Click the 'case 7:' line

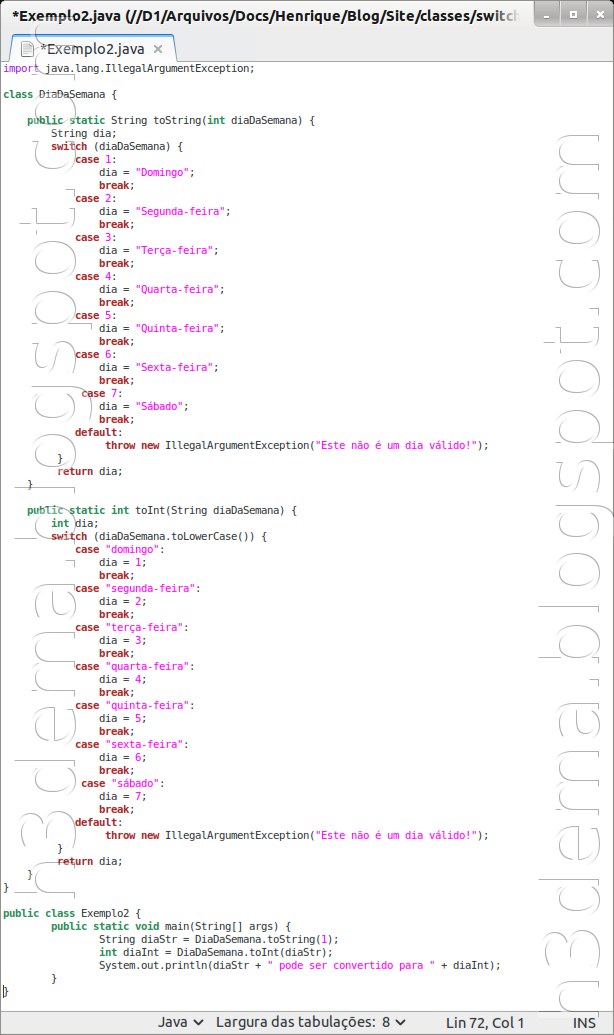tap(102, 393)
